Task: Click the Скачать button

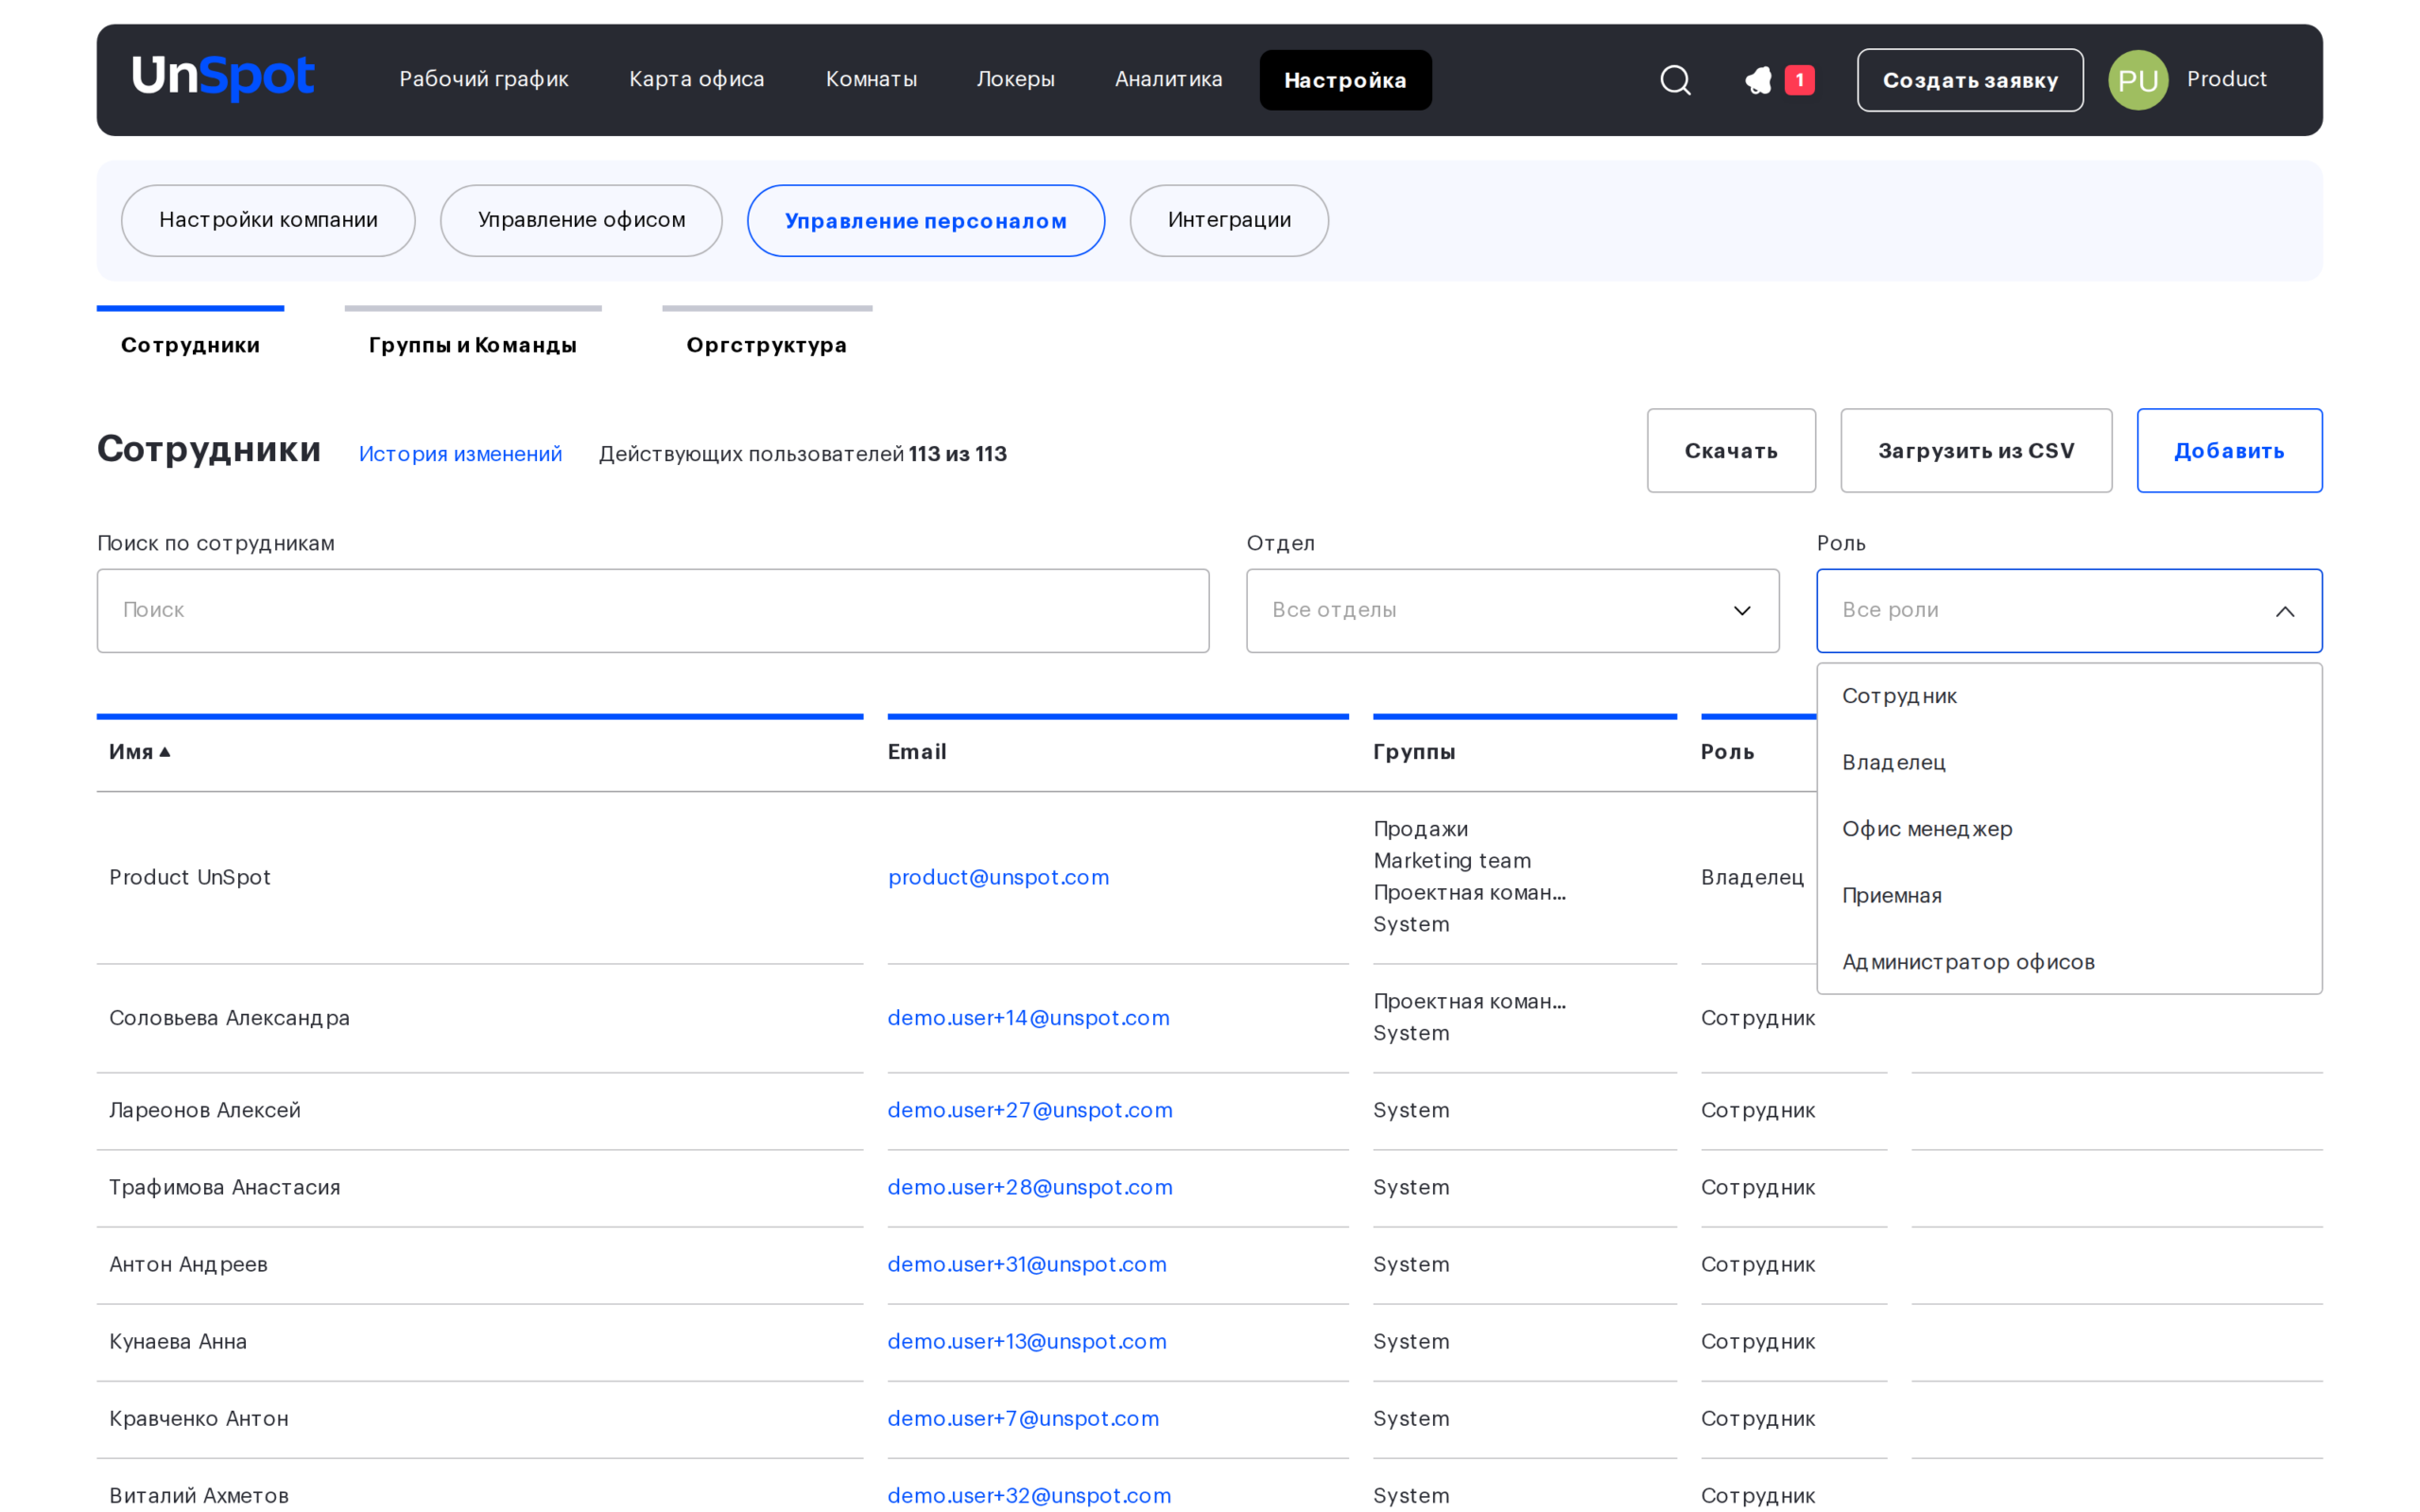Action: 1731,450
